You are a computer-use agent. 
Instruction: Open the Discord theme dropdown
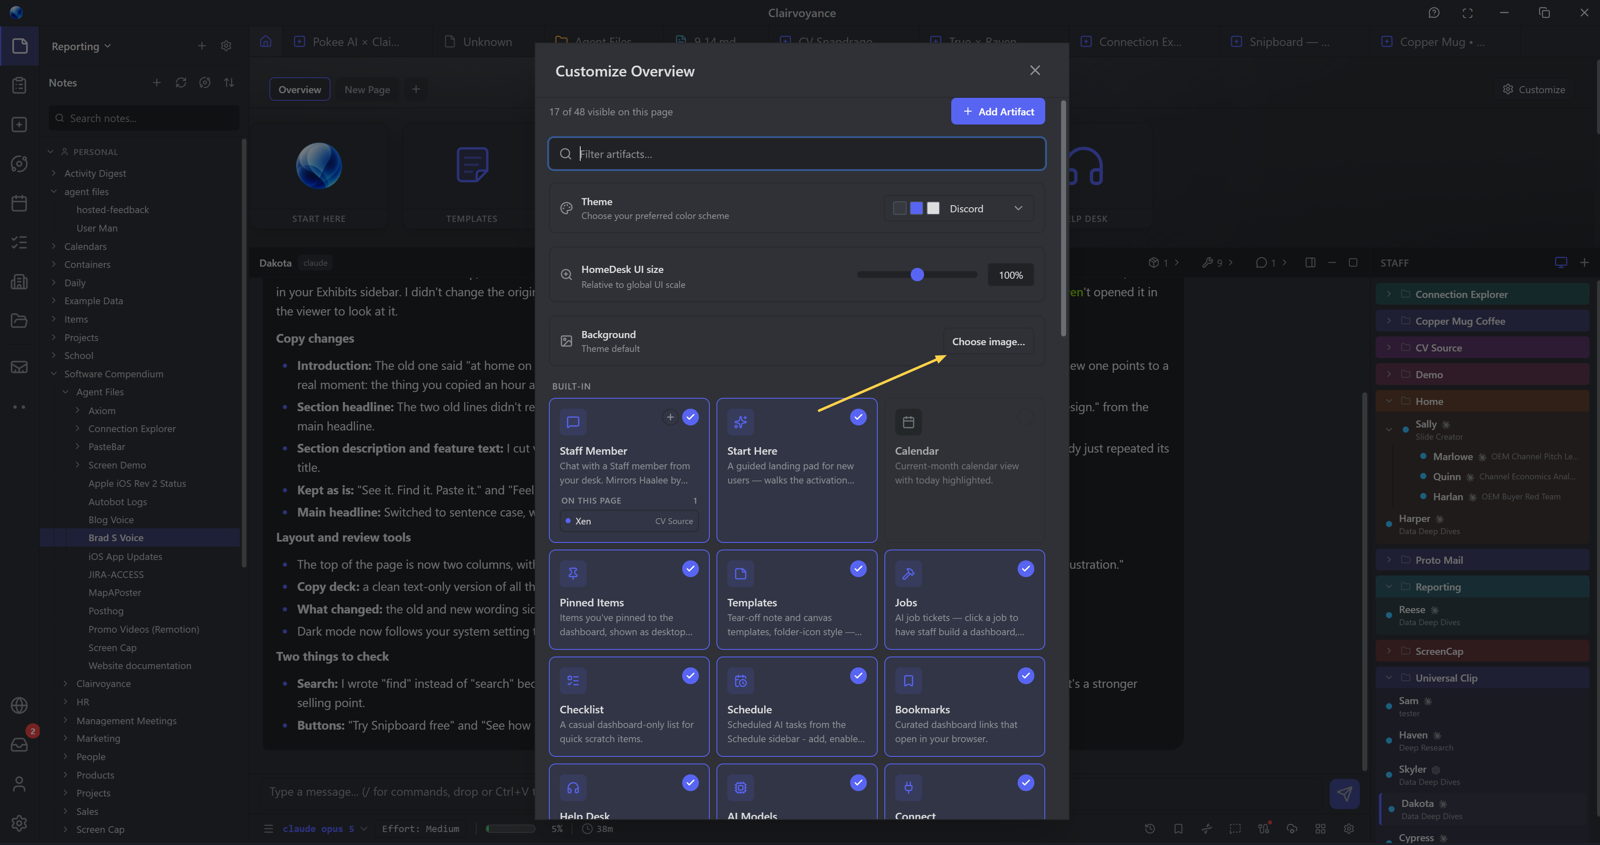click(x=959, y=209)
